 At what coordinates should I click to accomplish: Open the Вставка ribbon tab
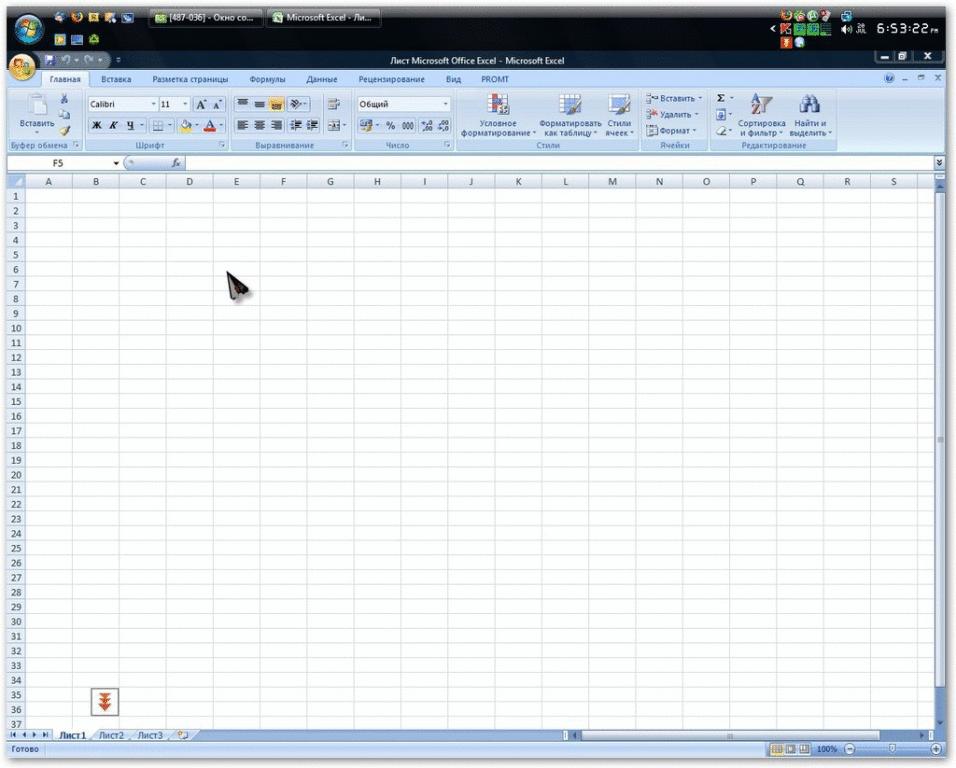tap(116, 79)
